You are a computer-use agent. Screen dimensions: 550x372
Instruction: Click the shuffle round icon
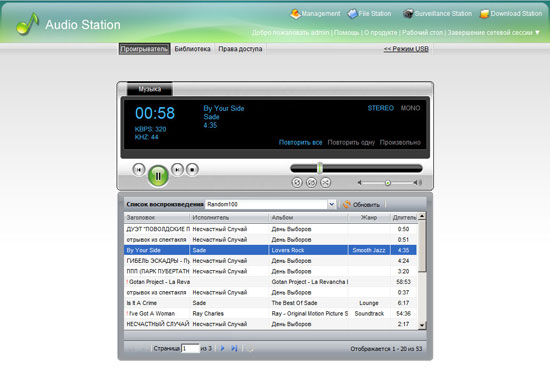pyautogui.click(x=326, y=182)
